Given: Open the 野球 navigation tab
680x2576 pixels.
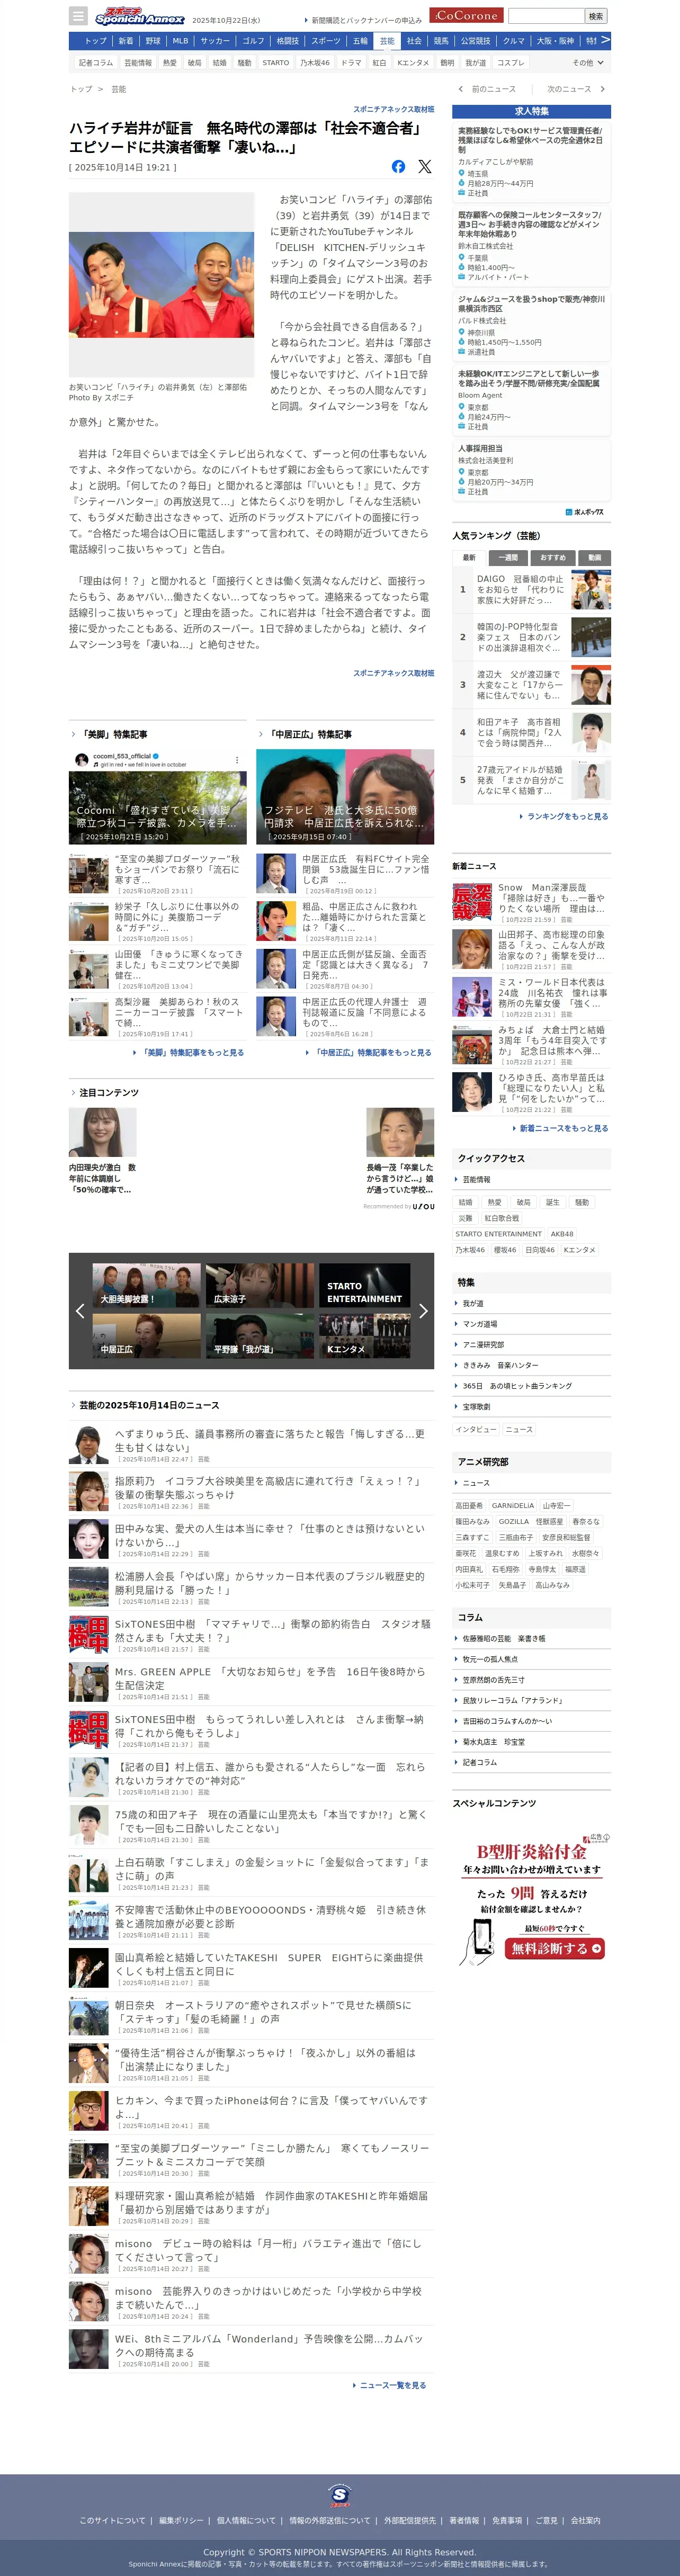Looking at the screenshot, I should [x=153, y=41].
